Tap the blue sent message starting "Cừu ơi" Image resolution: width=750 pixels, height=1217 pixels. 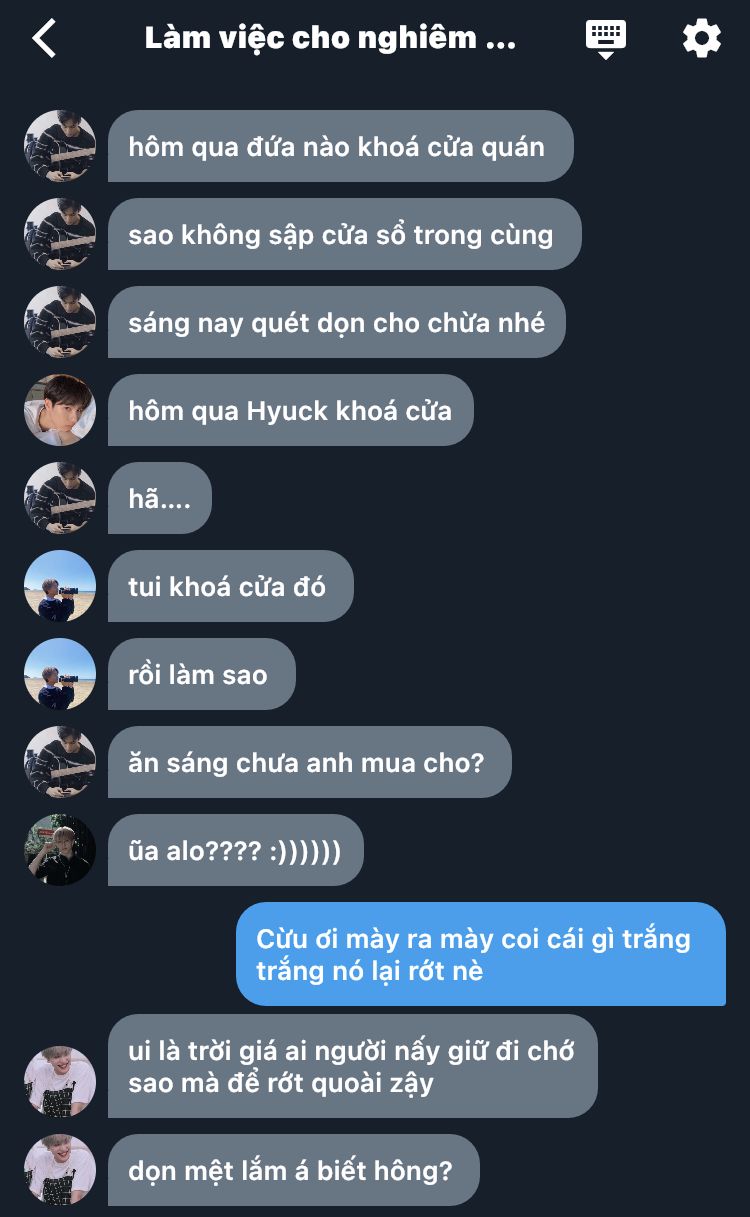click(481, 954)
